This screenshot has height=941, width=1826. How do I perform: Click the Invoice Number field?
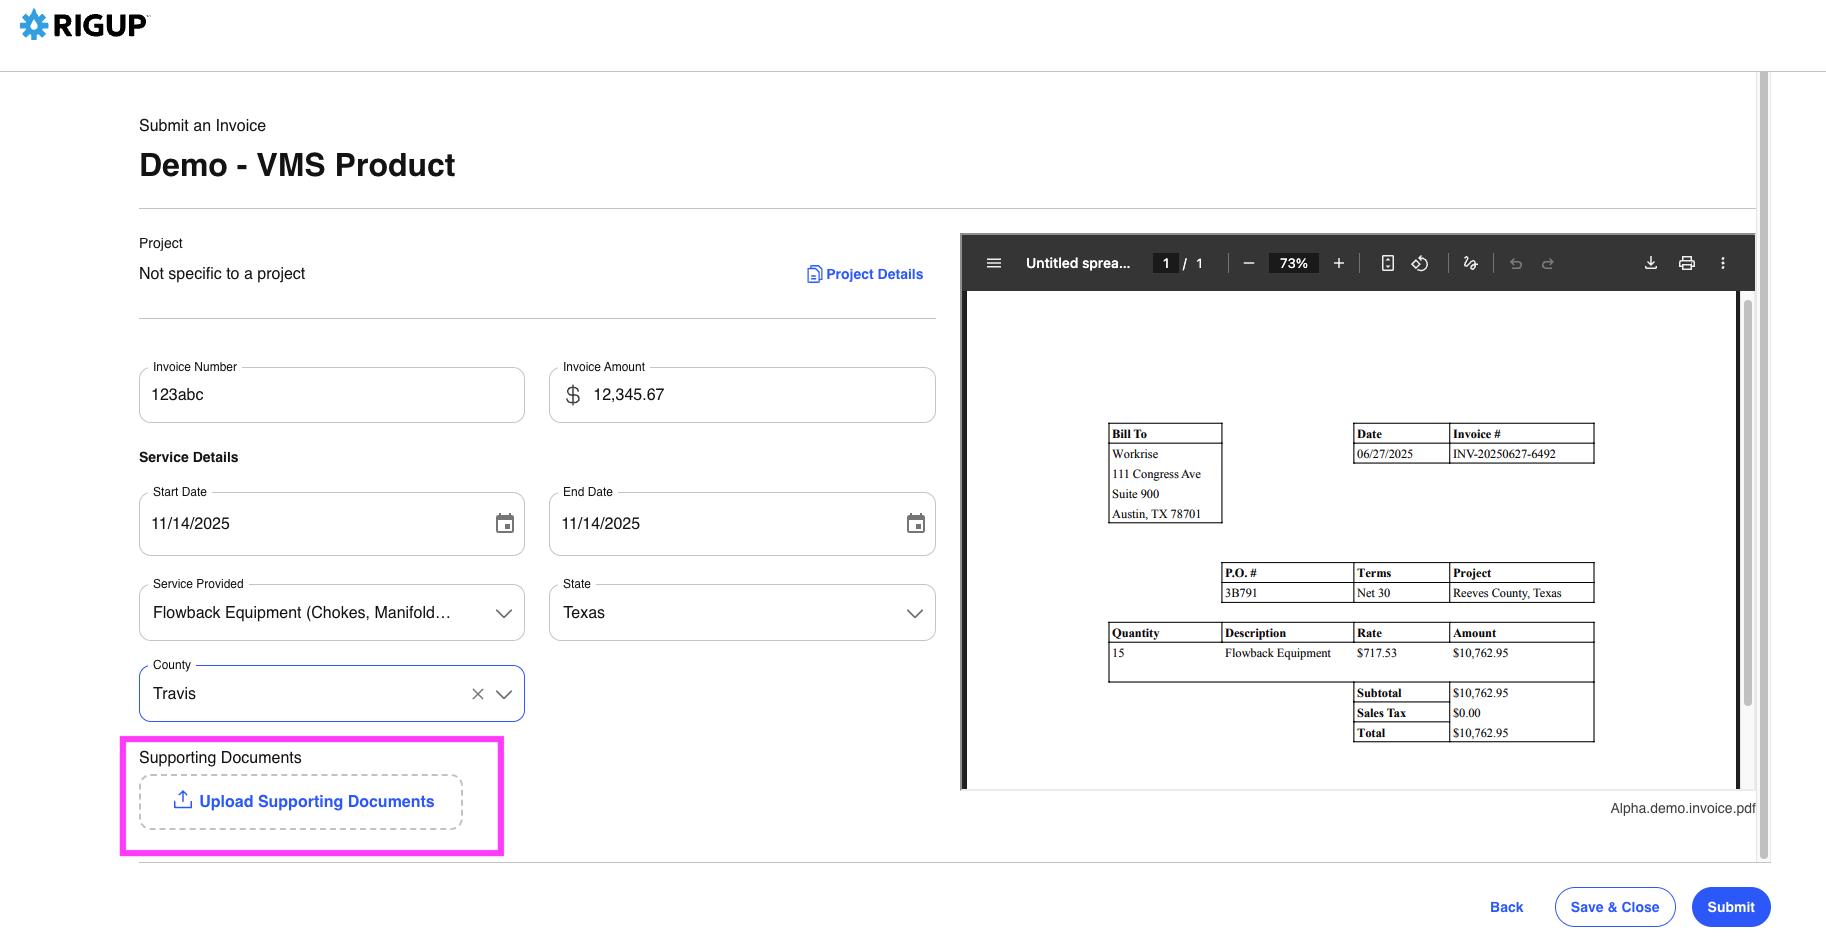coord(332,395)
